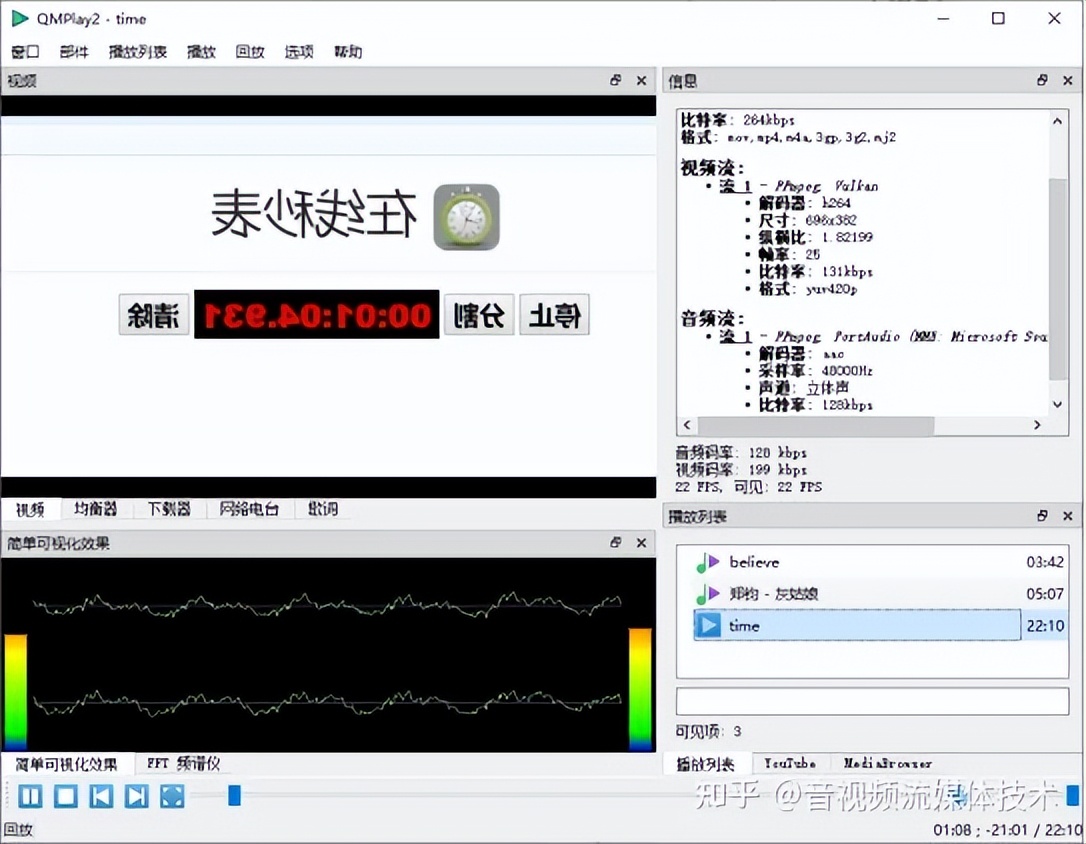Click the stop playback icon
This screenshot has height=844, width=1086.
(65, 796)
